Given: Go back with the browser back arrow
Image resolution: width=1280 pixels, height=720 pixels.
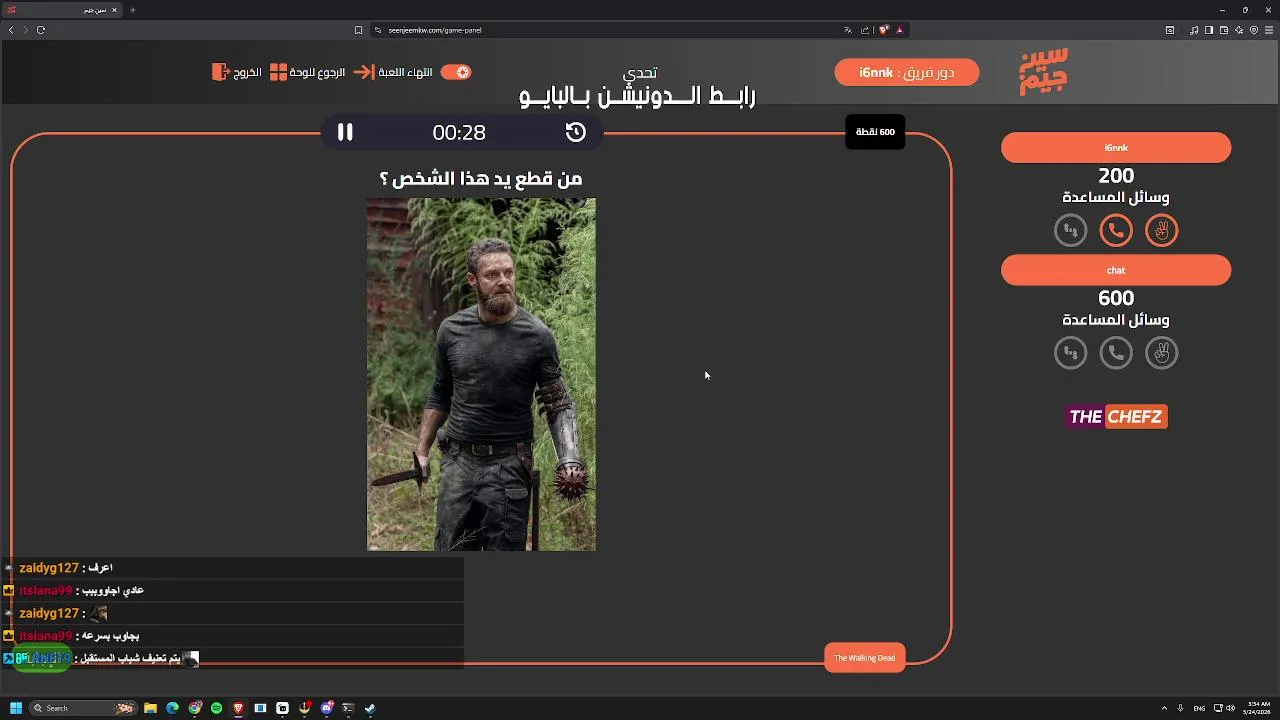Looking at the screenshot, I should point(11,30).
